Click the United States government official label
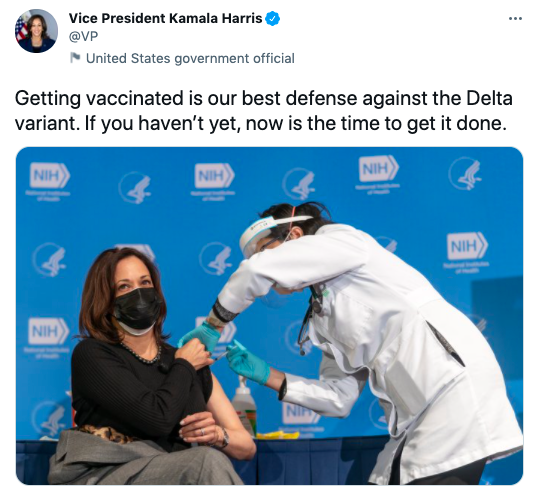The image size is (536, 498). (190, 58)
